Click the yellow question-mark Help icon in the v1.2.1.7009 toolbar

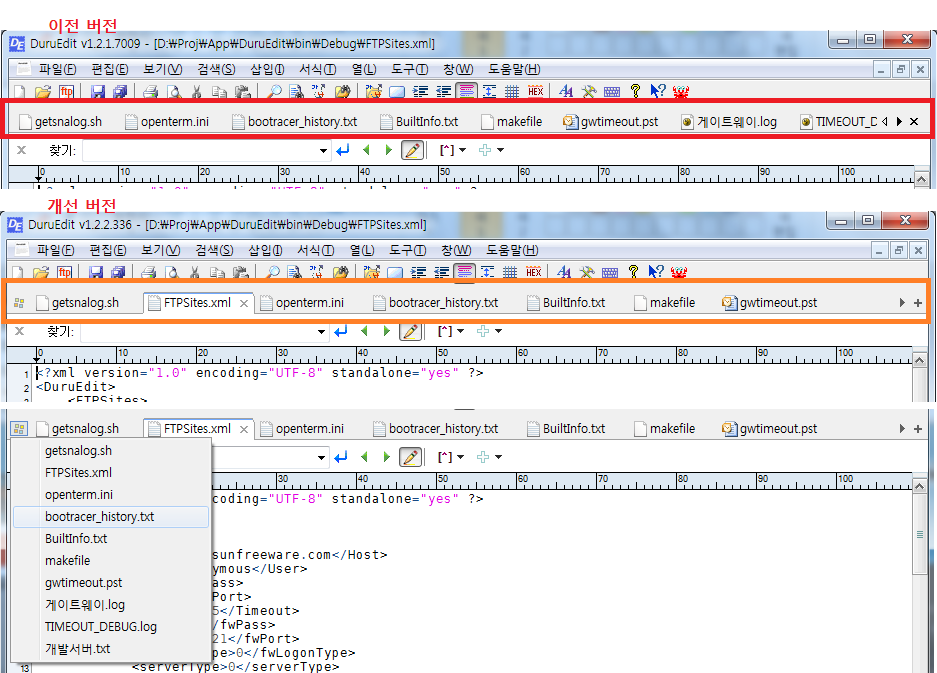click(635, 91)
